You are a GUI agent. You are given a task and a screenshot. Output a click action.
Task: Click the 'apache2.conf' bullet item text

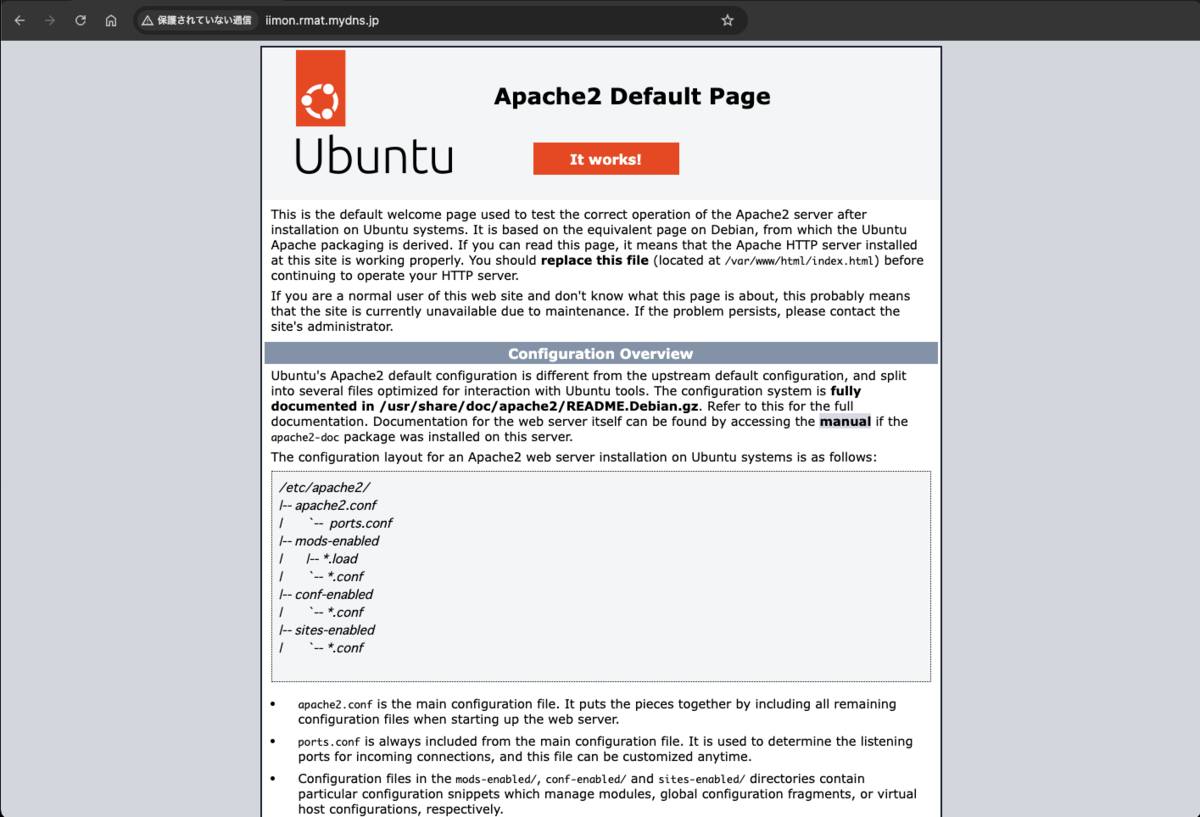pos(336,705)
